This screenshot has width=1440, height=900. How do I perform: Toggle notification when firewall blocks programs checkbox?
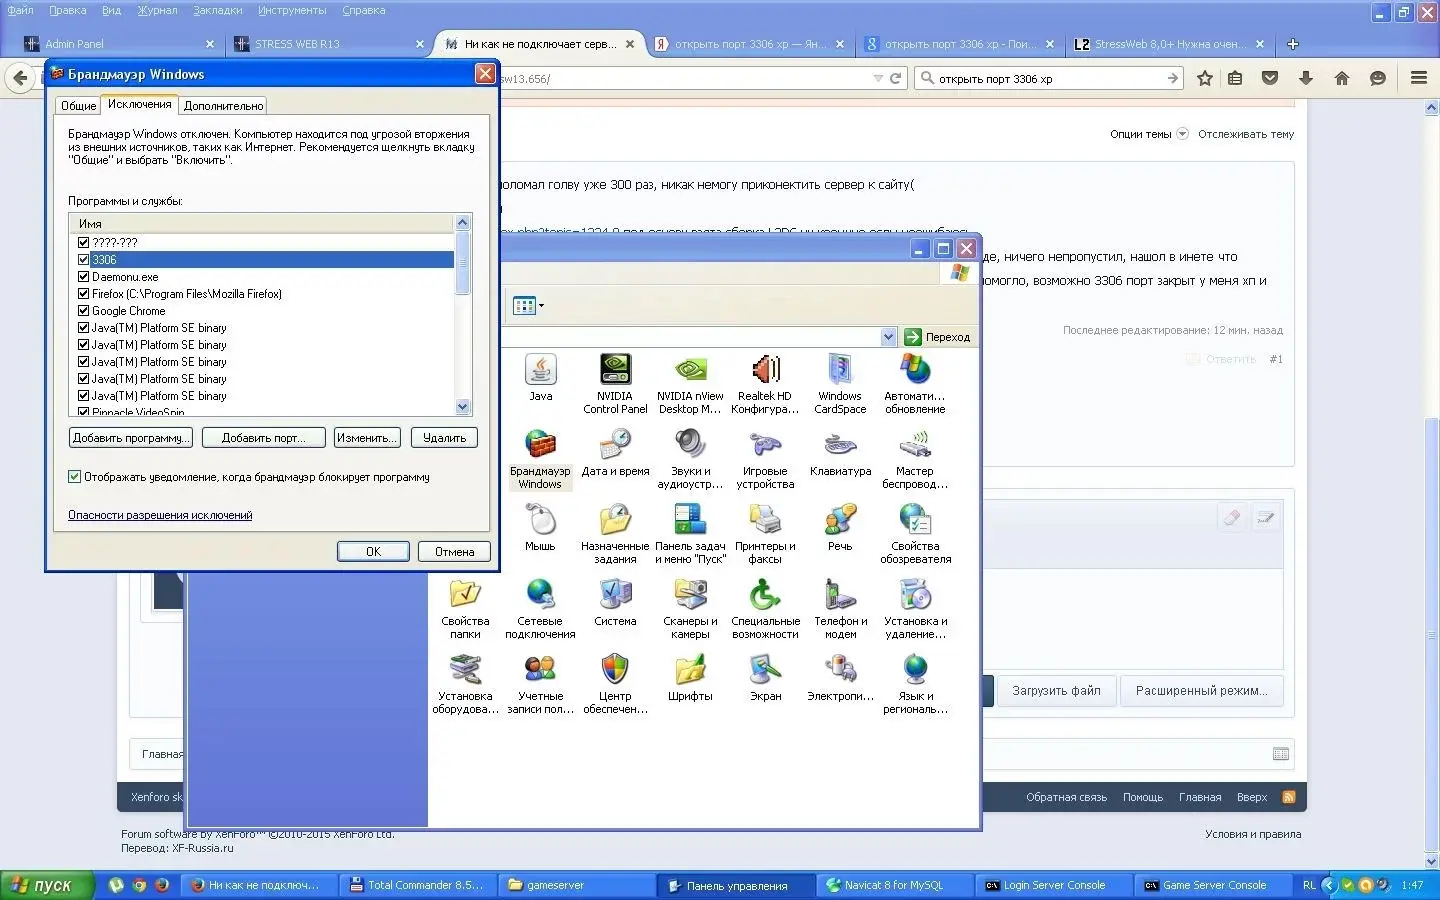(74, 477)
